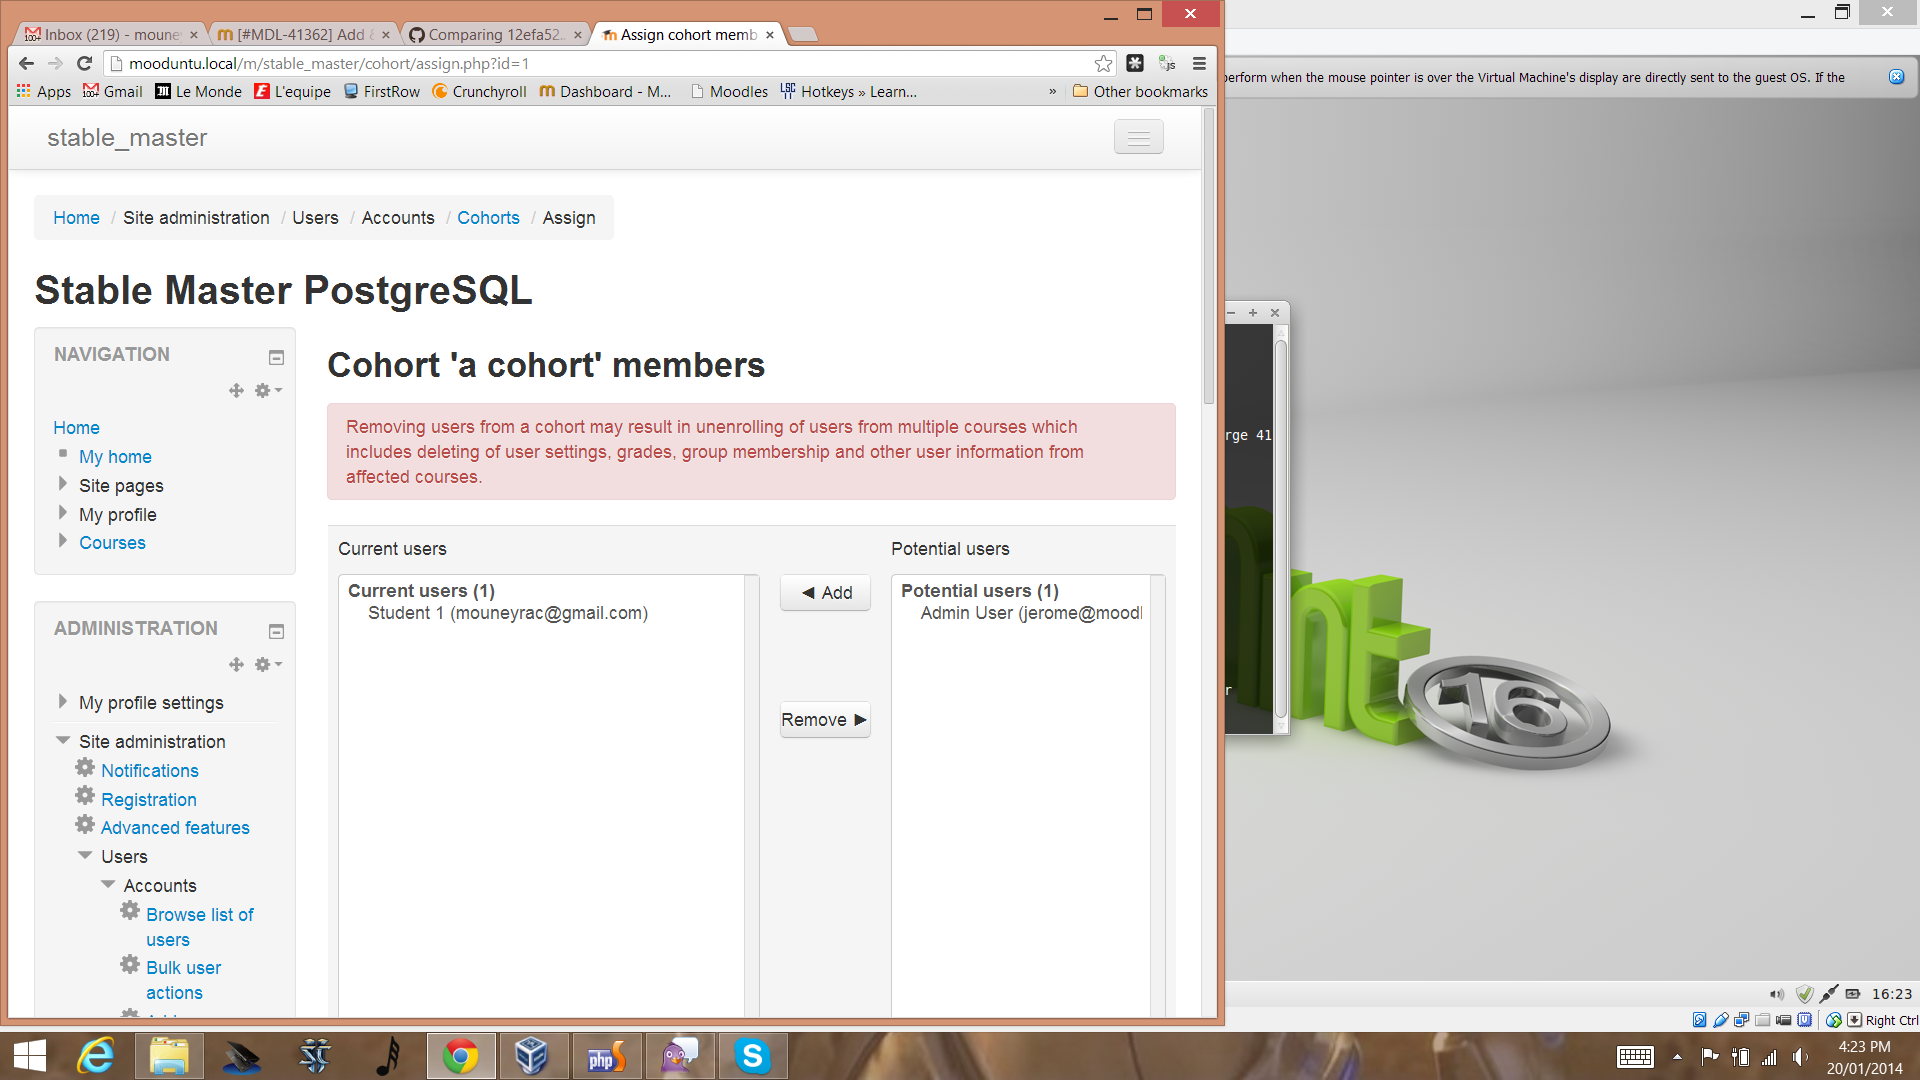Show more bookmarks chevron

click(x=1052, y=91)
